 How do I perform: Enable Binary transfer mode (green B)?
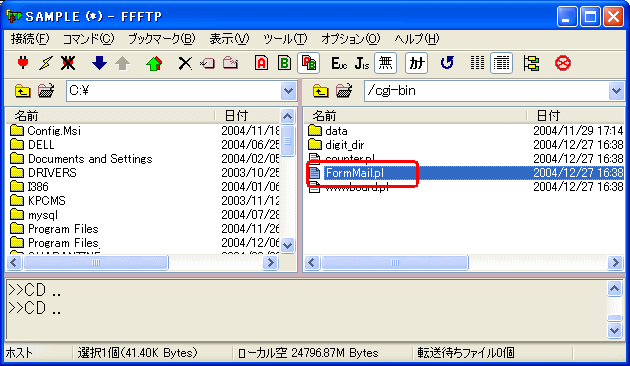point(284,63)
